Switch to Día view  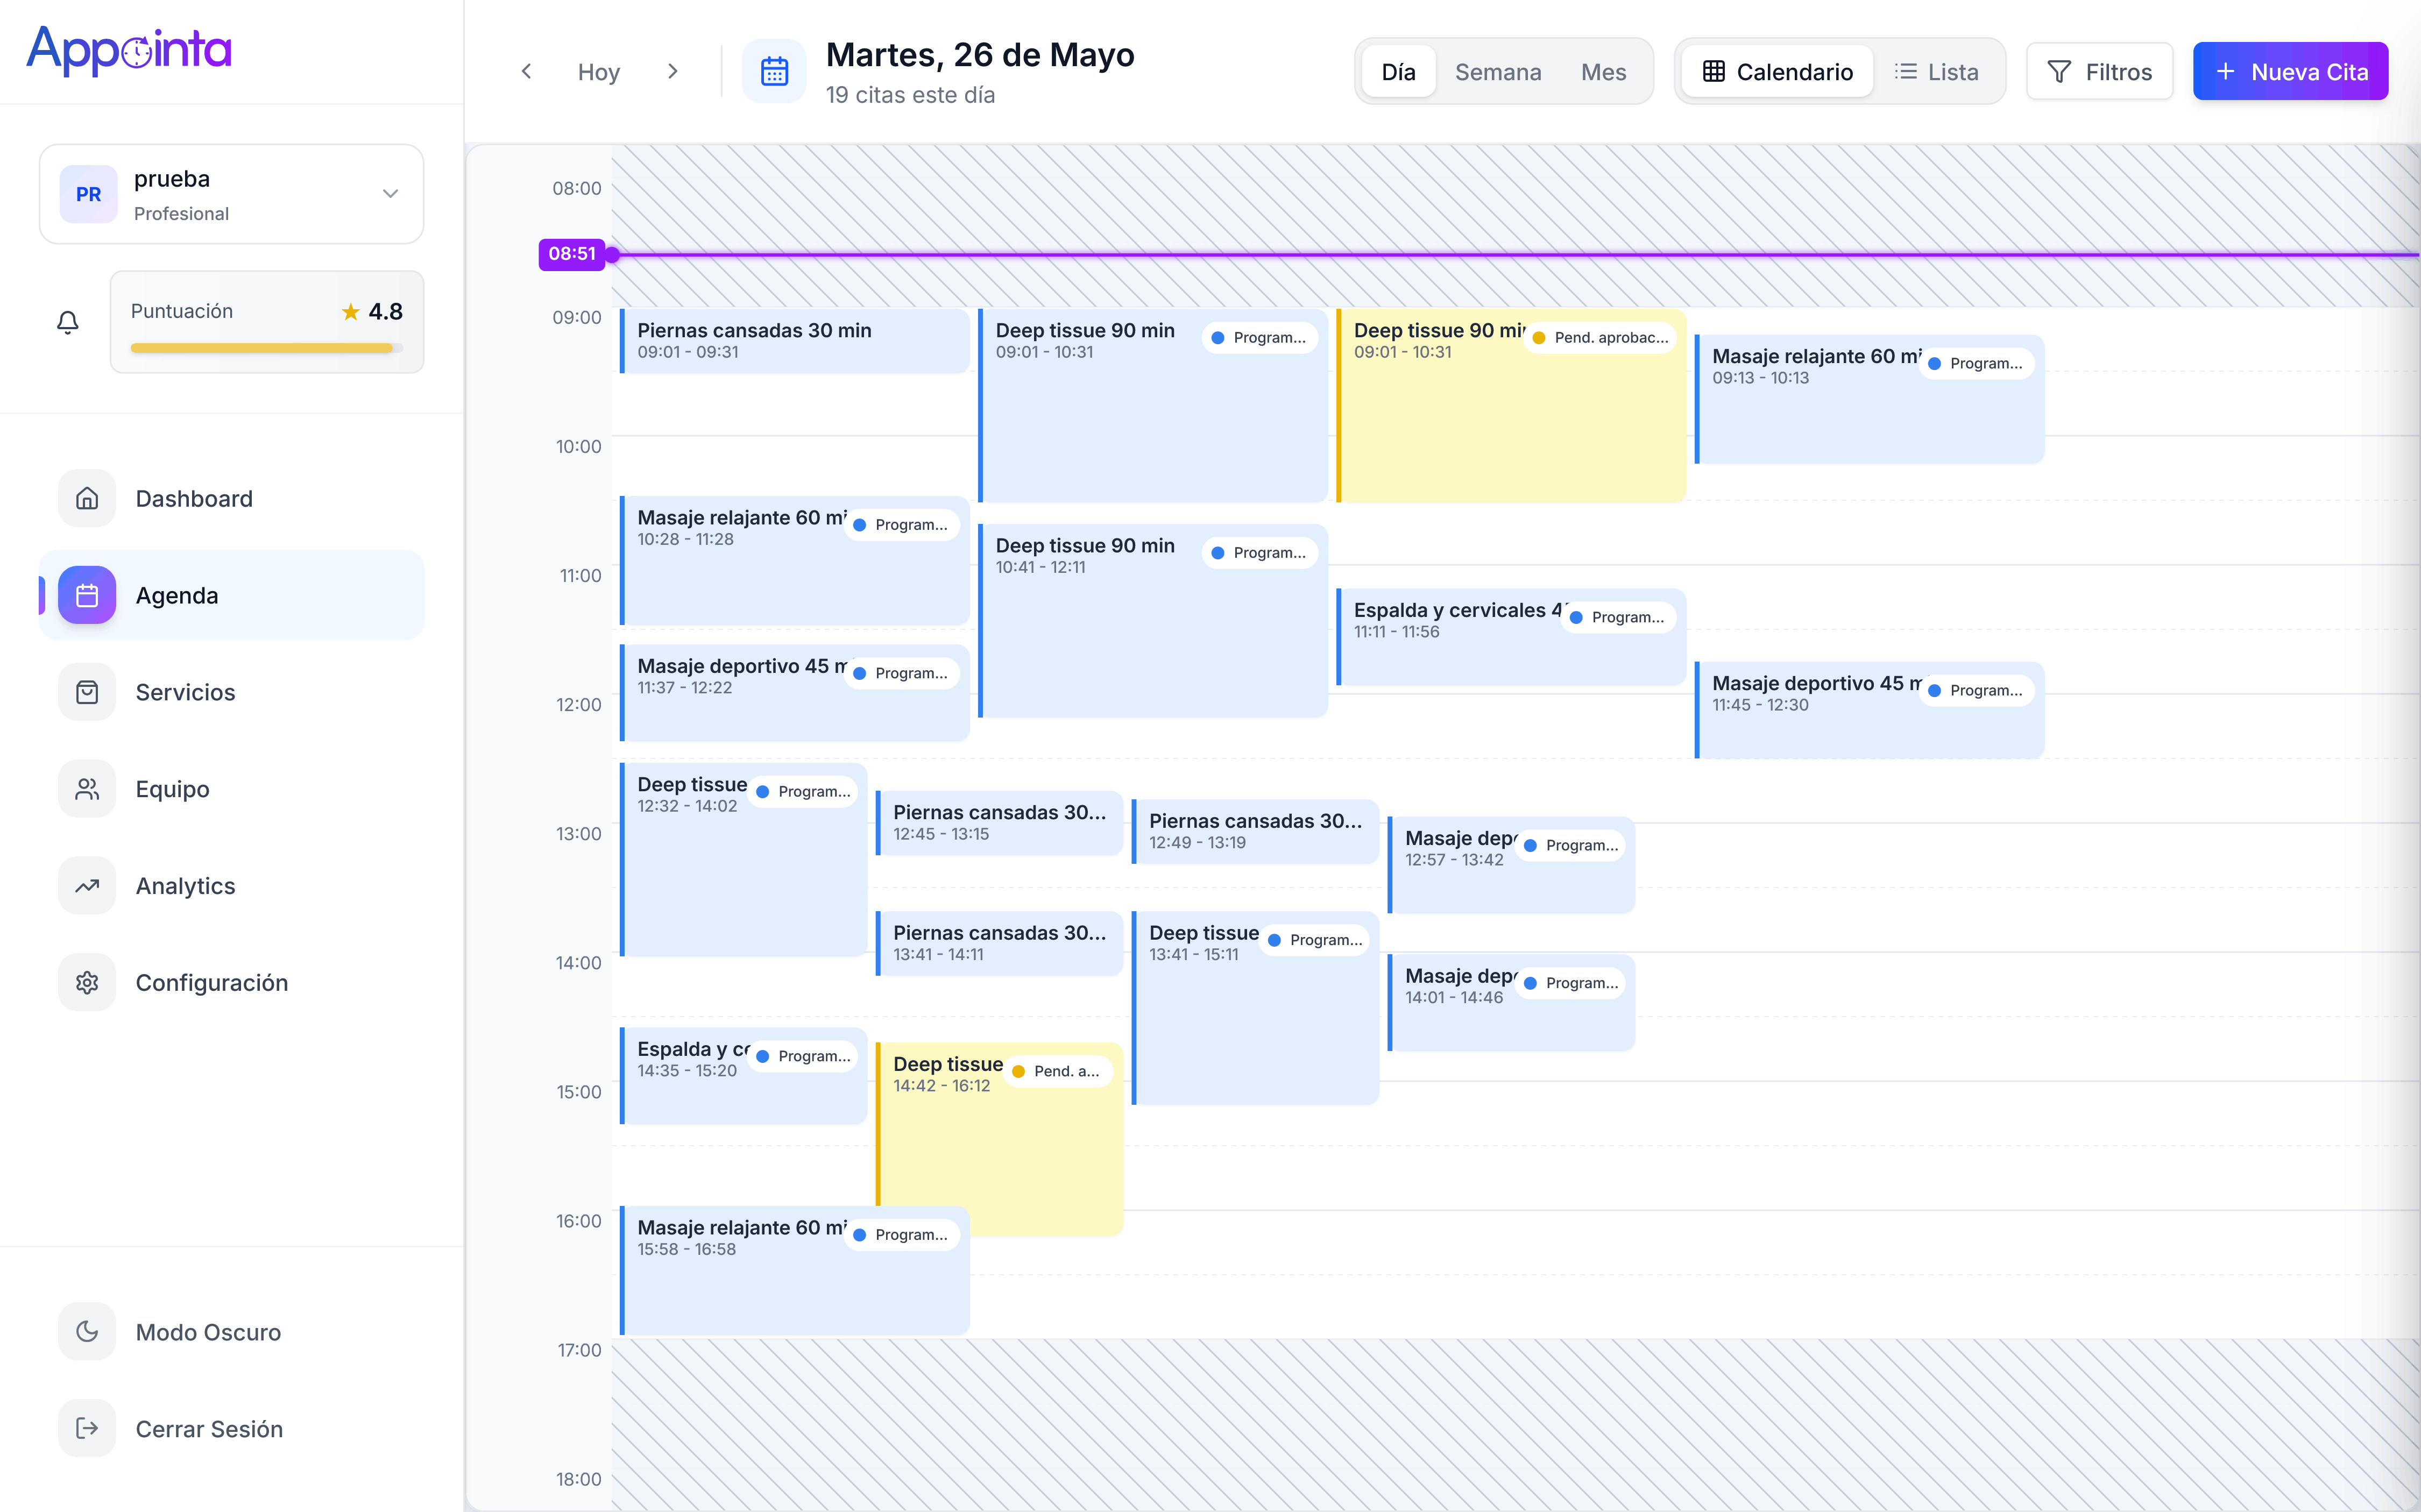pos(1398,71)
